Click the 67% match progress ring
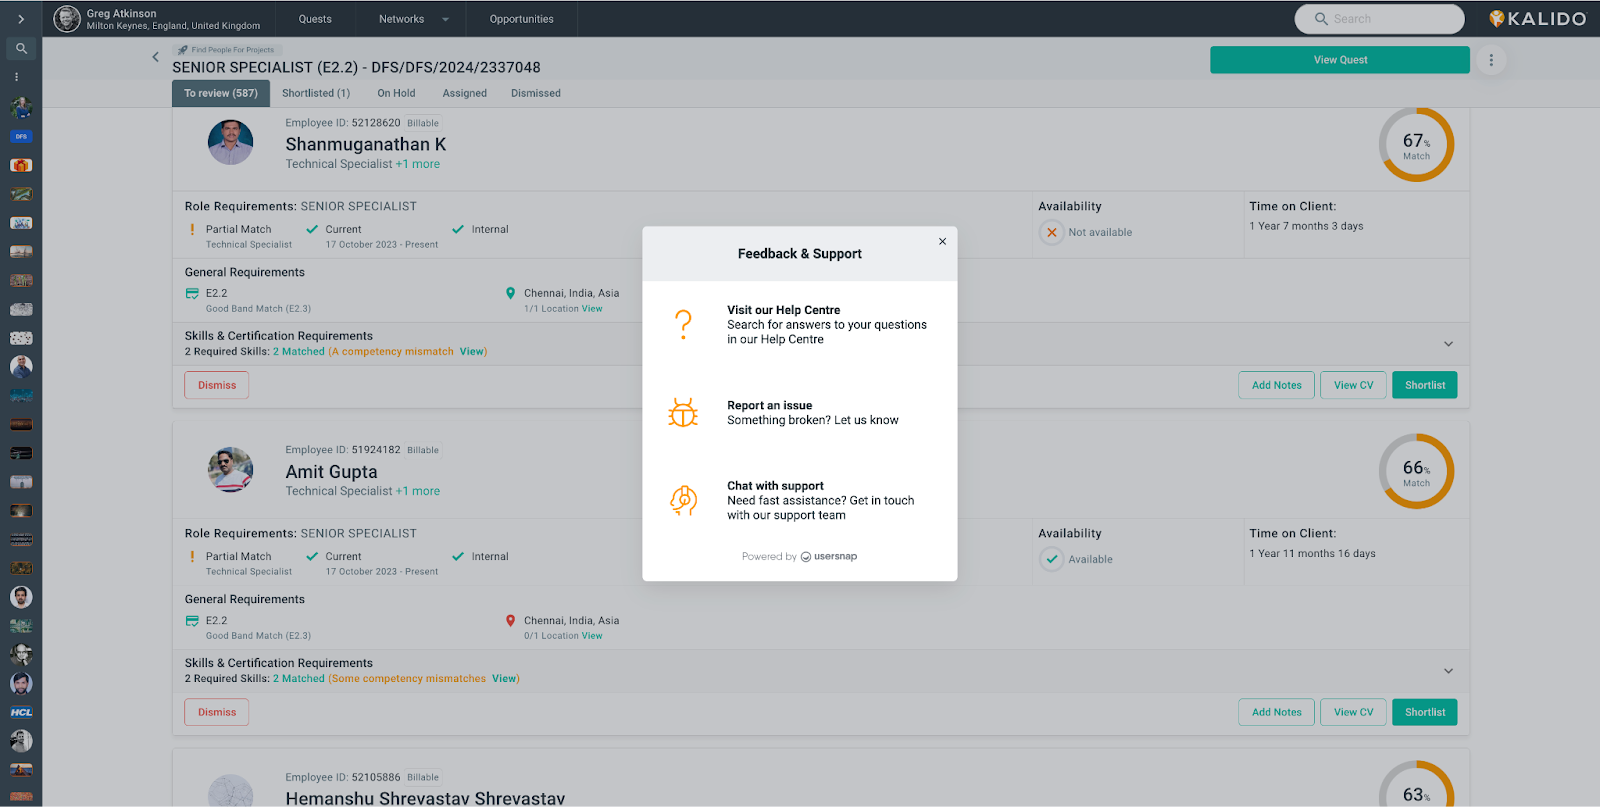The image size is (1600, 807). [1416, 145]
